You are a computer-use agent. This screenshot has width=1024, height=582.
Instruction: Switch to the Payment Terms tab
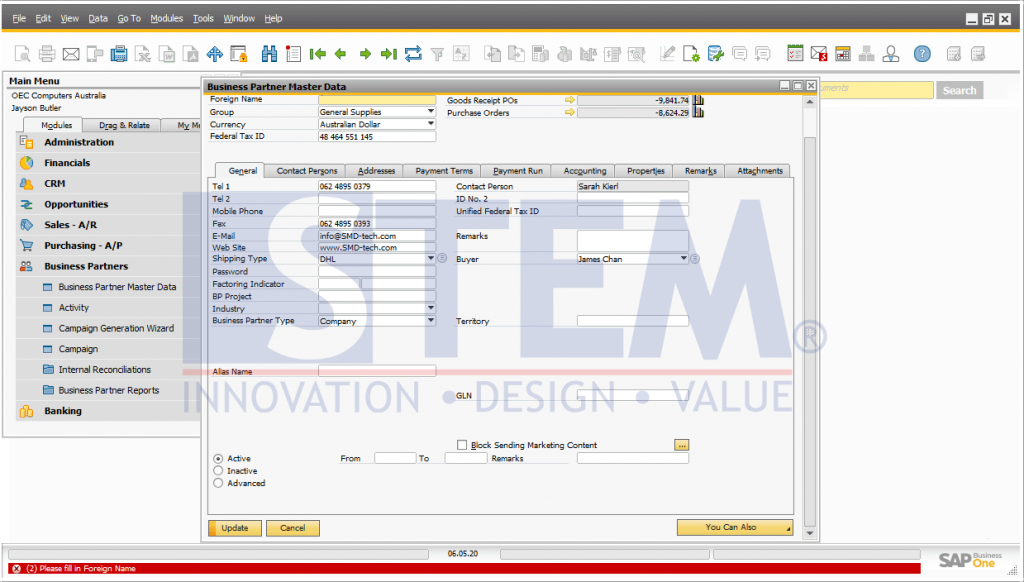point(444,171)
